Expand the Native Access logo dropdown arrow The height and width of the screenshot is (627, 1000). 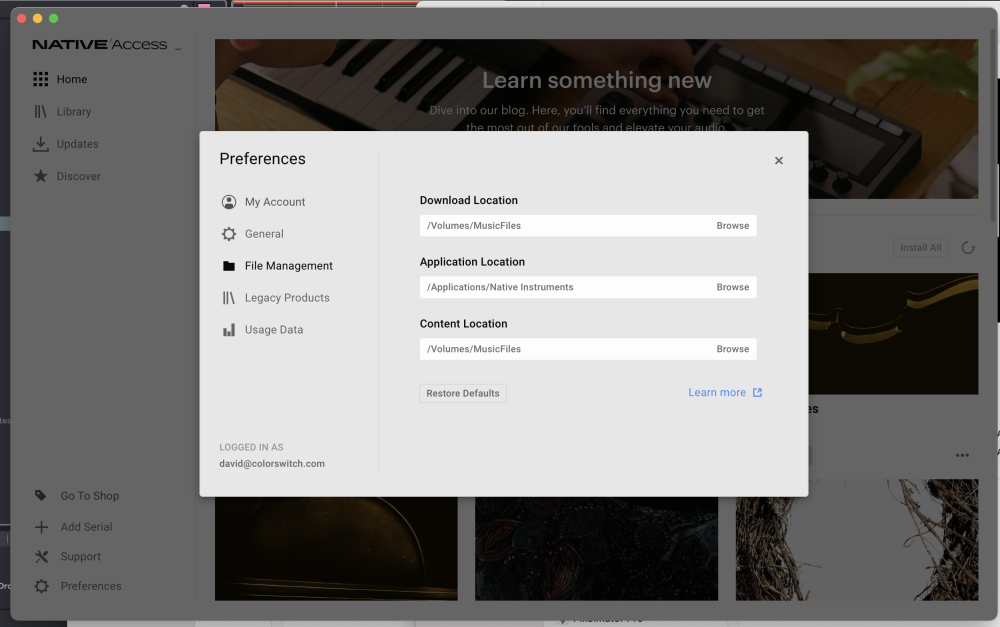(178, 48)
